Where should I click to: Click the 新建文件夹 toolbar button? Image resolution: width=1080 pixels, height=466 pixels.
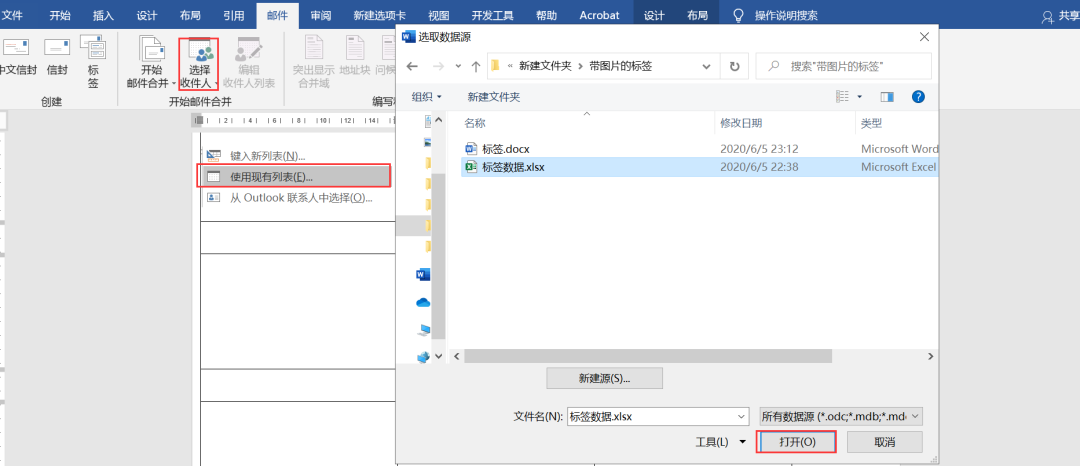pyautogui.click(x=494, y=97)
